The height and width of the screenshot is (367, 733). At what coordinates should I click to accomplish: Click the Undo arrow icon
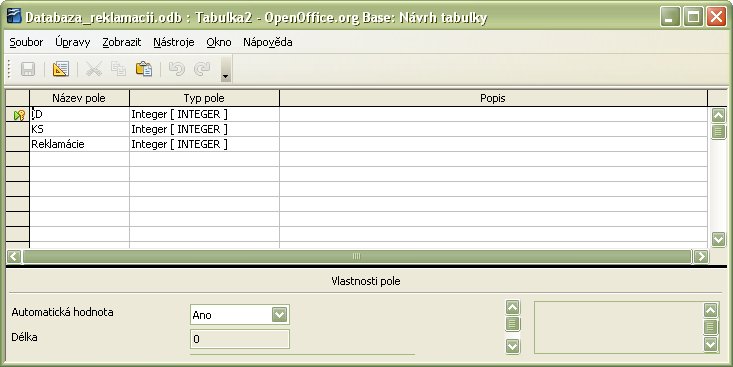pyautogui.click(x=176, y=69)
